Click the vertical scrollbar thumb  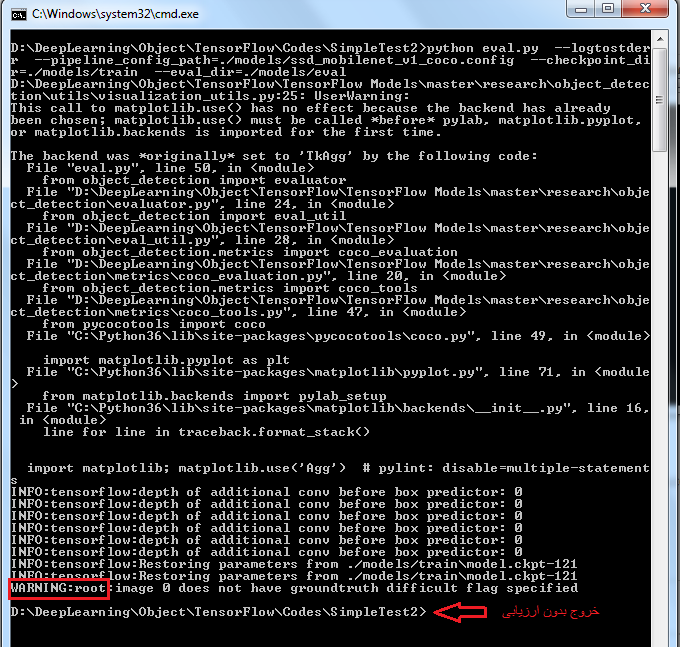[x=660, y=100]
